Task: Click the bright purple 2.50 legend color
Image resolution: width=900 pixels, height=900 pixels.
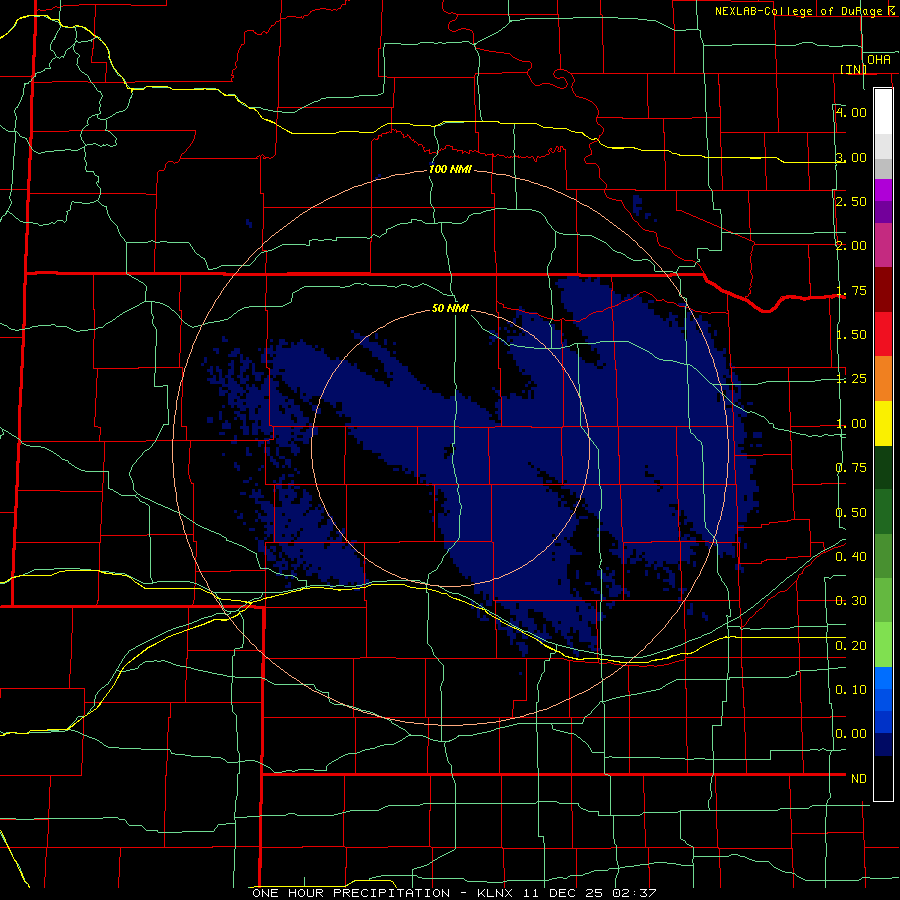Action: tap(883, 190)
